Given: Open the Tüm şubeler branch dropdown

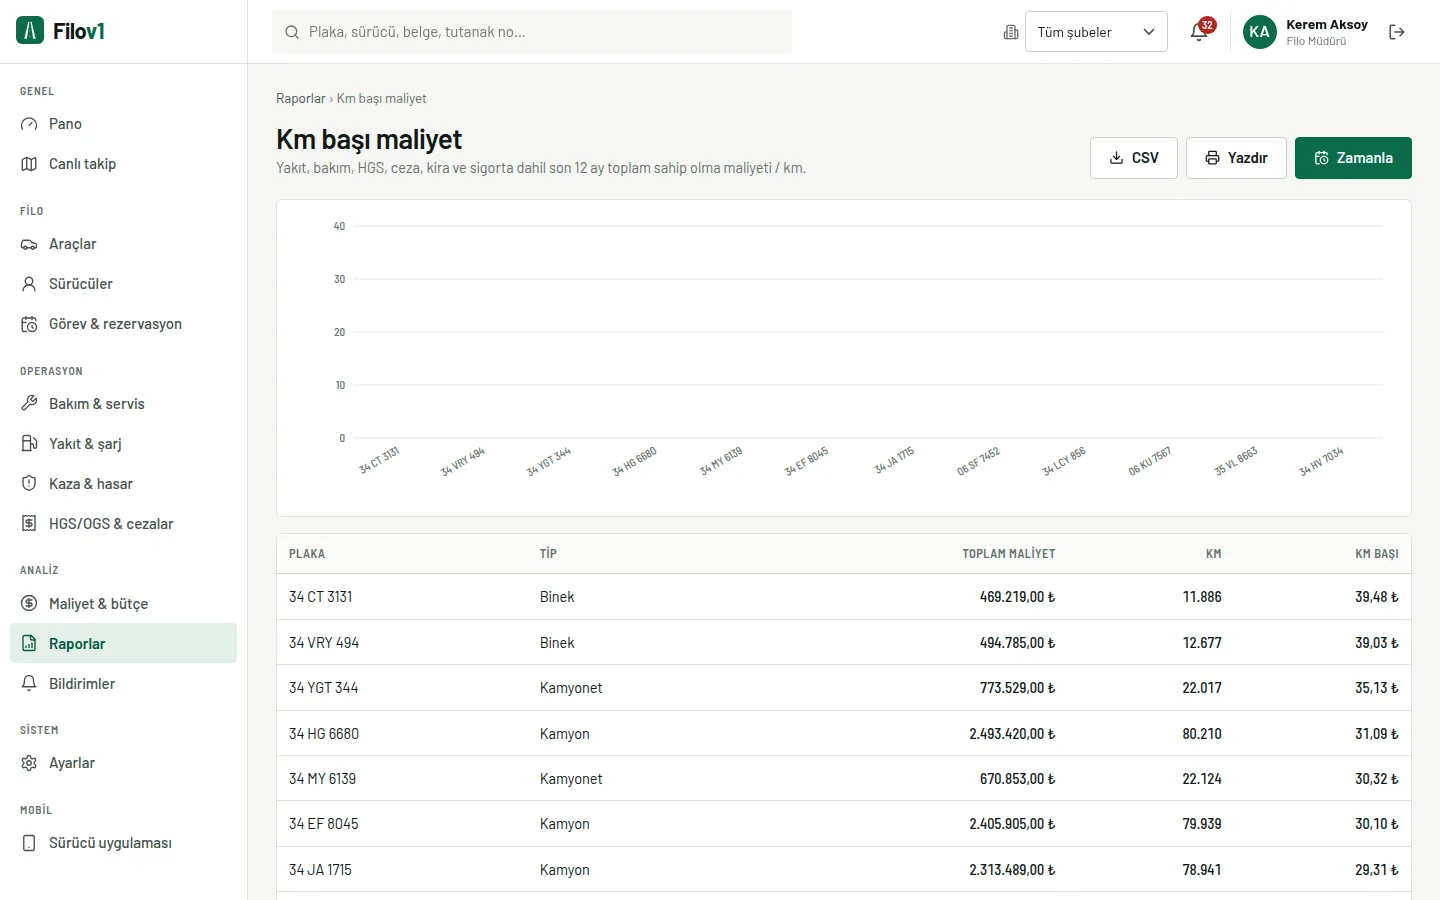Looking at the screenshot, I should click(1096, 32).
